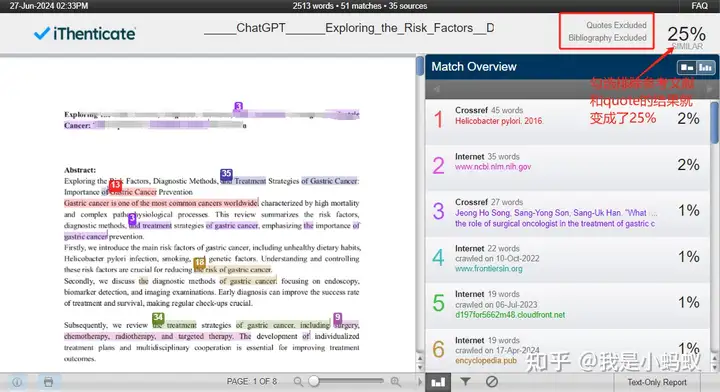Open the excluded sources circle-slash icon
This screenshot has height=392, width=720.
pyautogui.click(x=492, y=381)
